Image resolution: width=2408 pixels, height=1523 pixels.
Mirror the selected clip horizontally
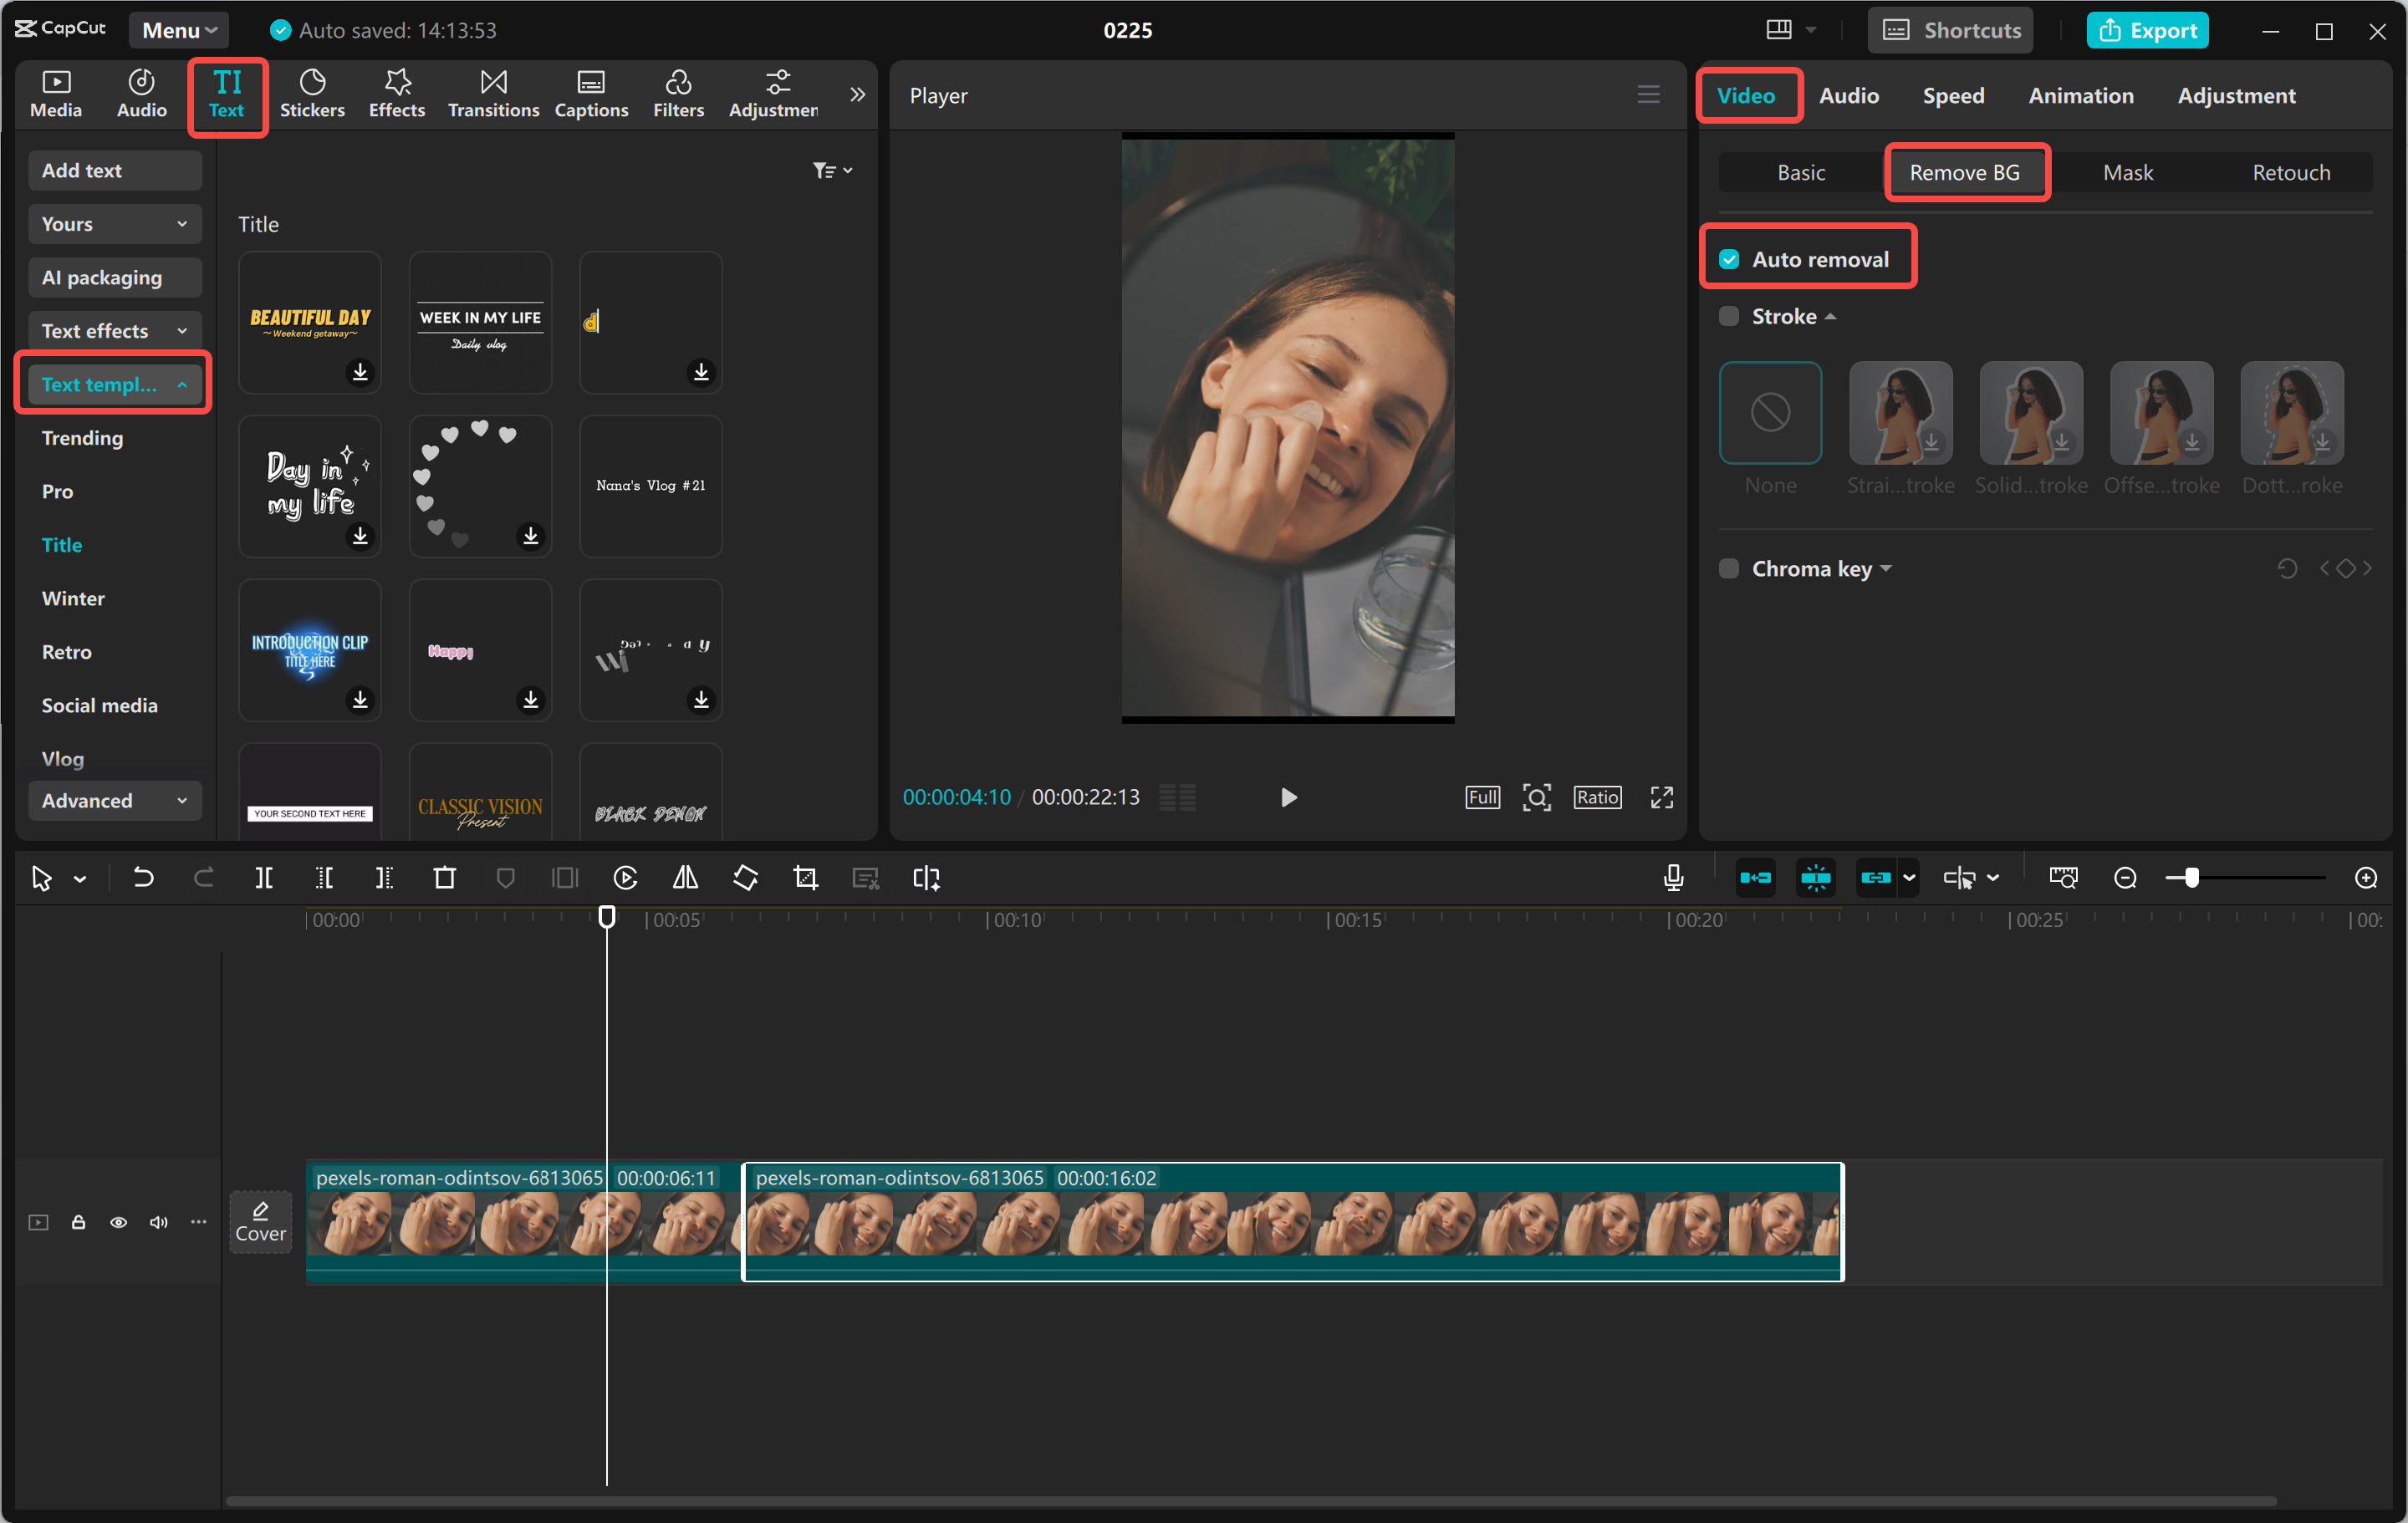[685, 877]
